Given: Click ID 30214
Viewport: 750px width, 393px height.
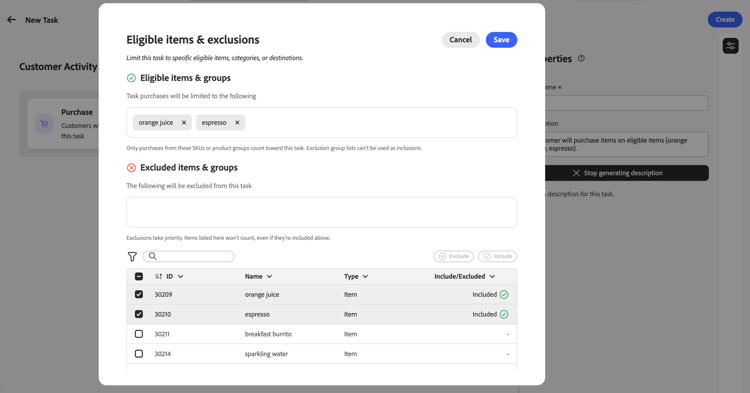Looking at the screenshot, I should click(x=163, y=354).
